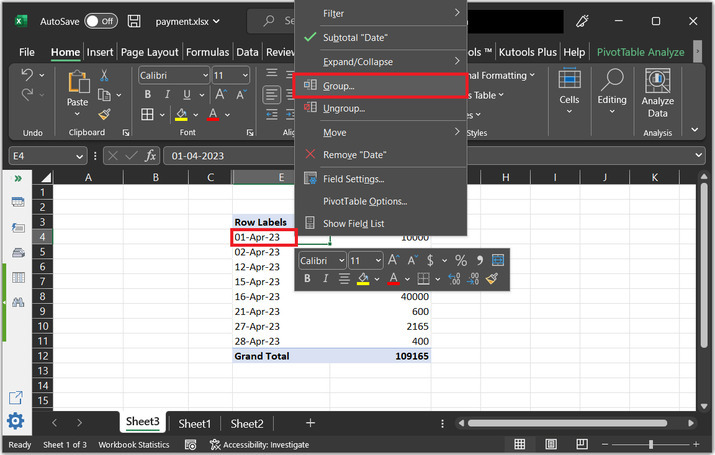This screenshot has height=455, width=715.
Task: Click the Page Break Preview icon
Action: click(582, 444)
